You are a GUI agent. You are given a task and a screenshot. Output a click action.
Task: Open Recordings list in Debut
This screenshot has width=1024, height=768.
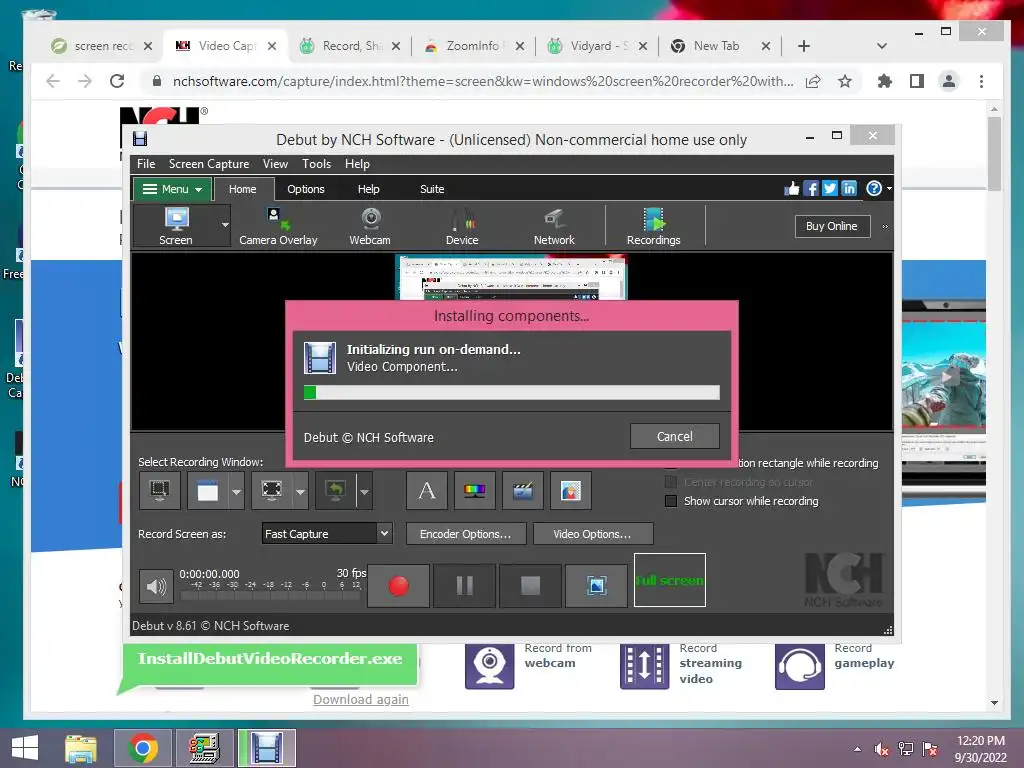653,226
